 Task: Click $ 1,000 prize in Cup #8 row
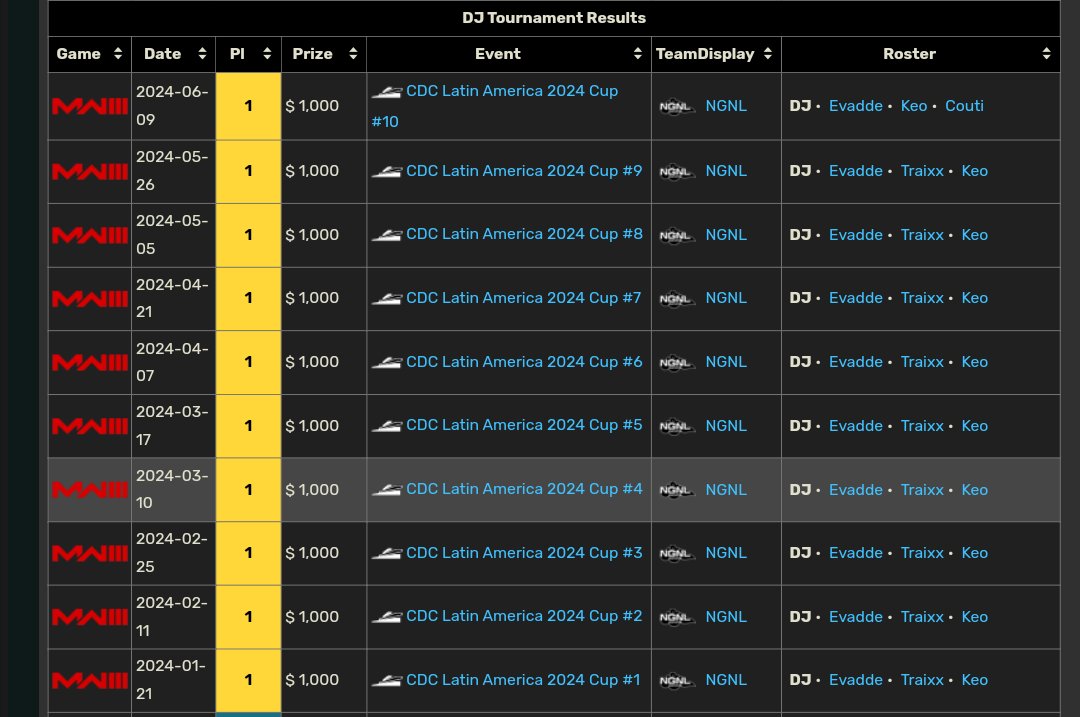coord(312,235)
